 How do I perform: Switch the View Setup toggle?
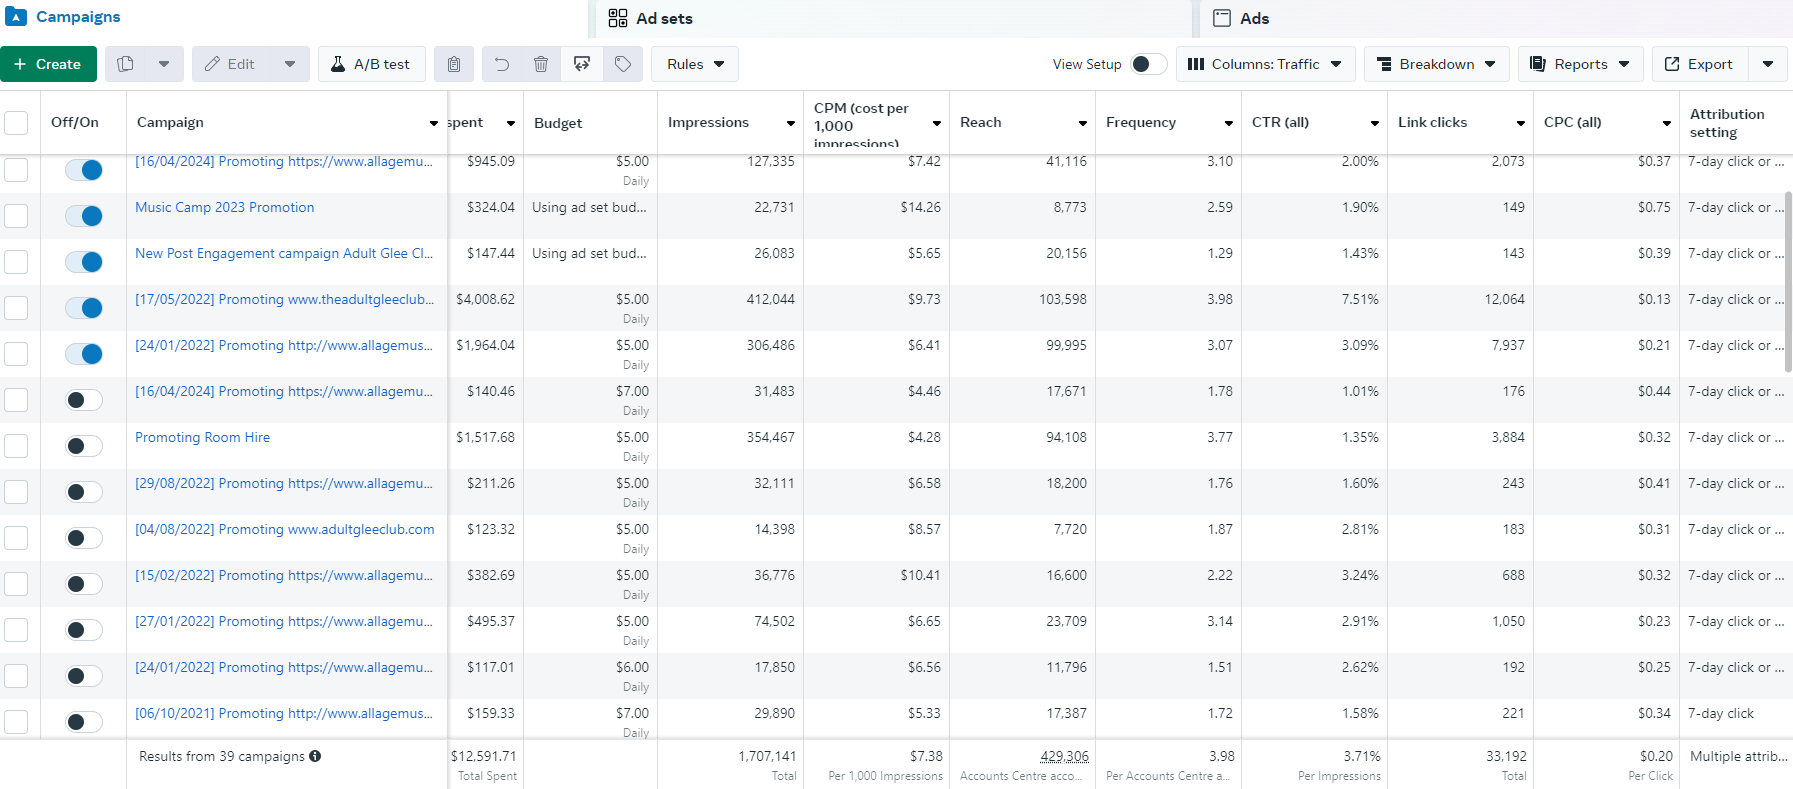pos(1148,64)
